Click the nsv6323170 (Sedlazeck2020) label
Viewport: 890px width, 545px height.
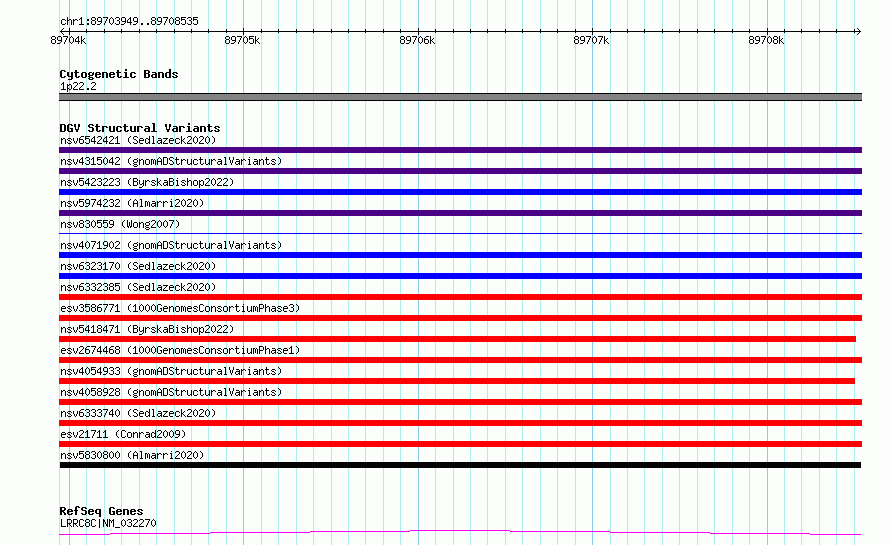coord(138,266)
